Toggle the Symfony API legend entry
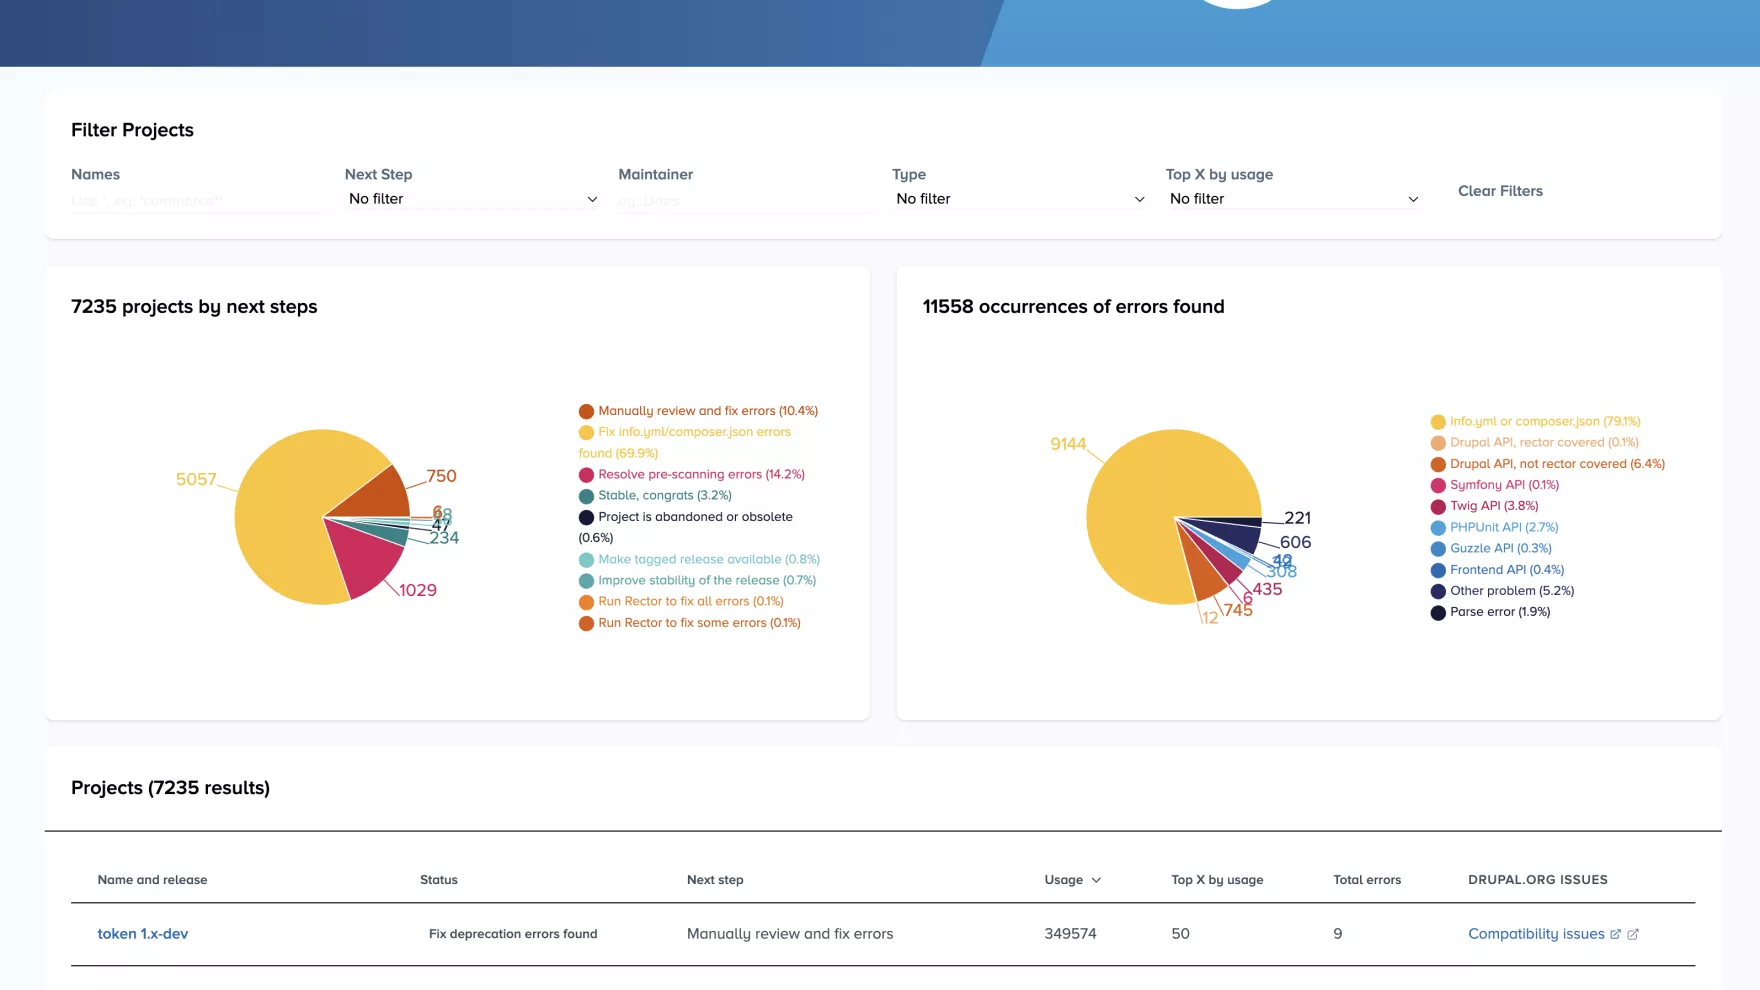This screenshot has width=1760, height=990. (x=1495, y=485)
